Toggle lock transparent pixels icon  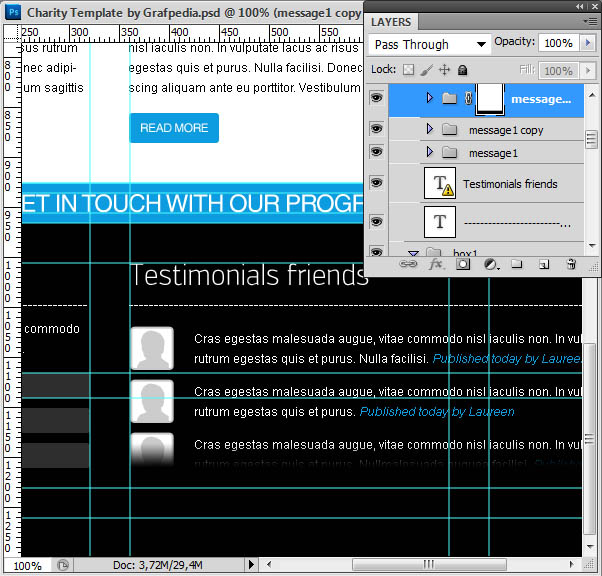click(408, 70)
